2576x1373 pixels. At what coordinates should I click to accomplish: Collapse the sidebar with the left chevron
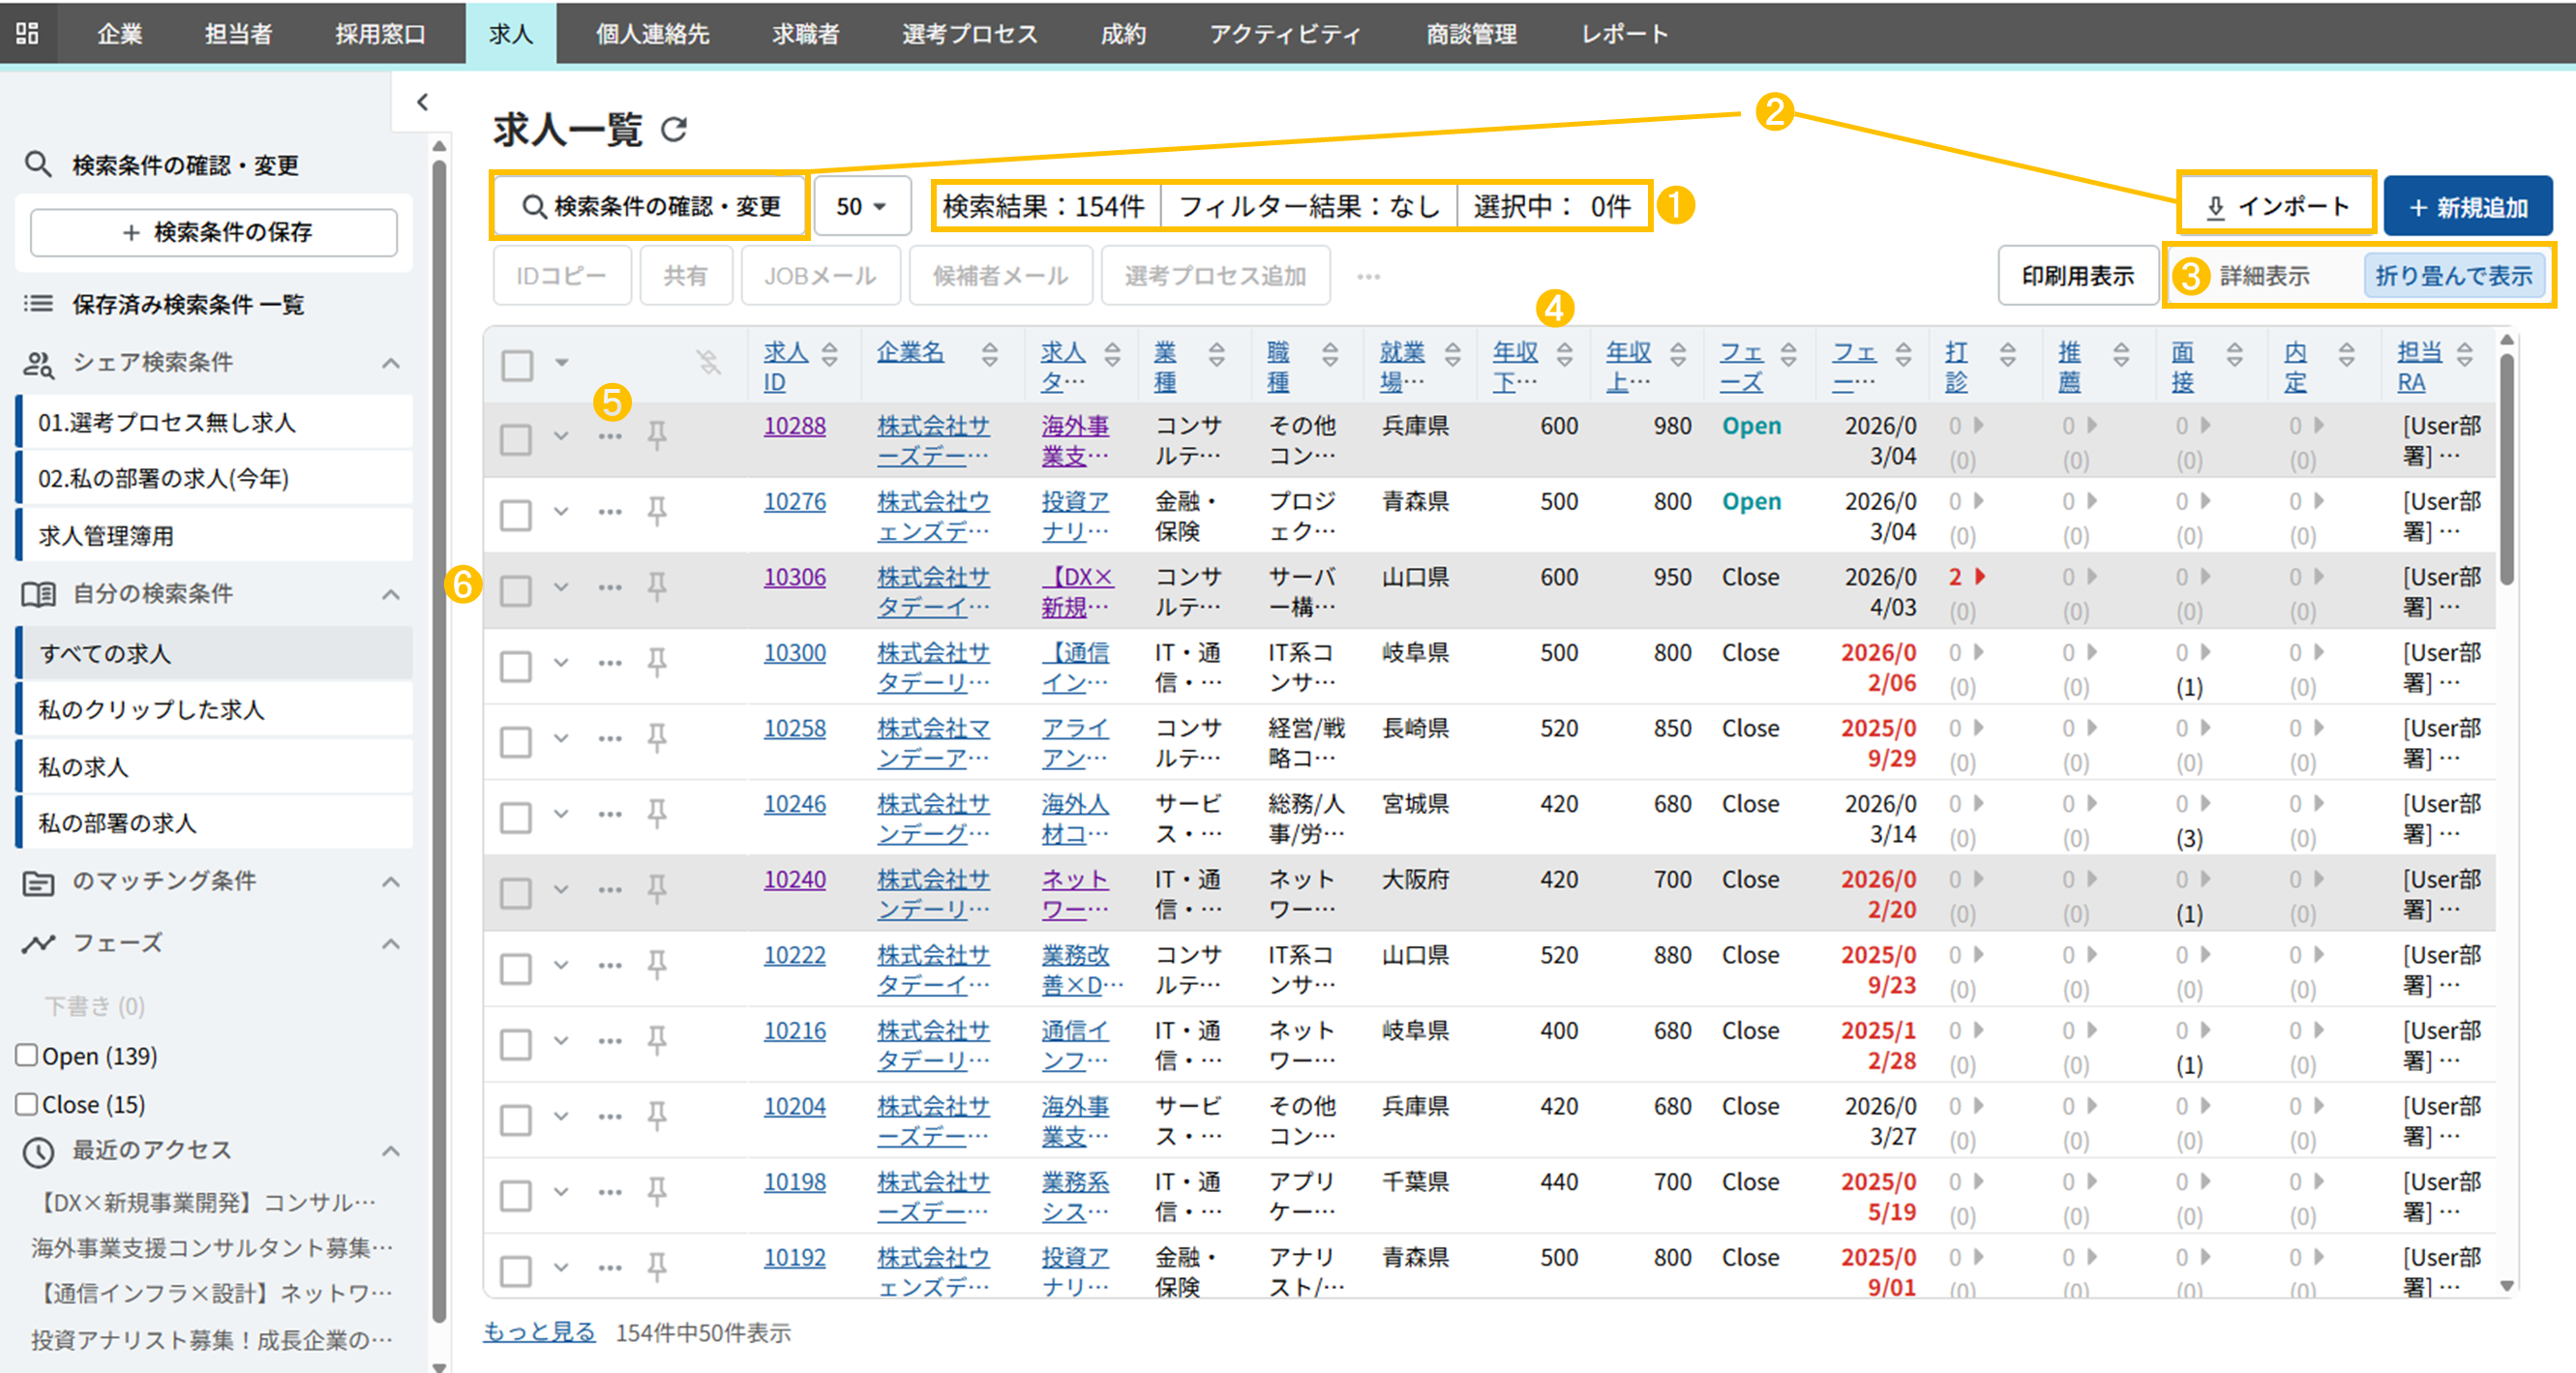click(422, 102)
